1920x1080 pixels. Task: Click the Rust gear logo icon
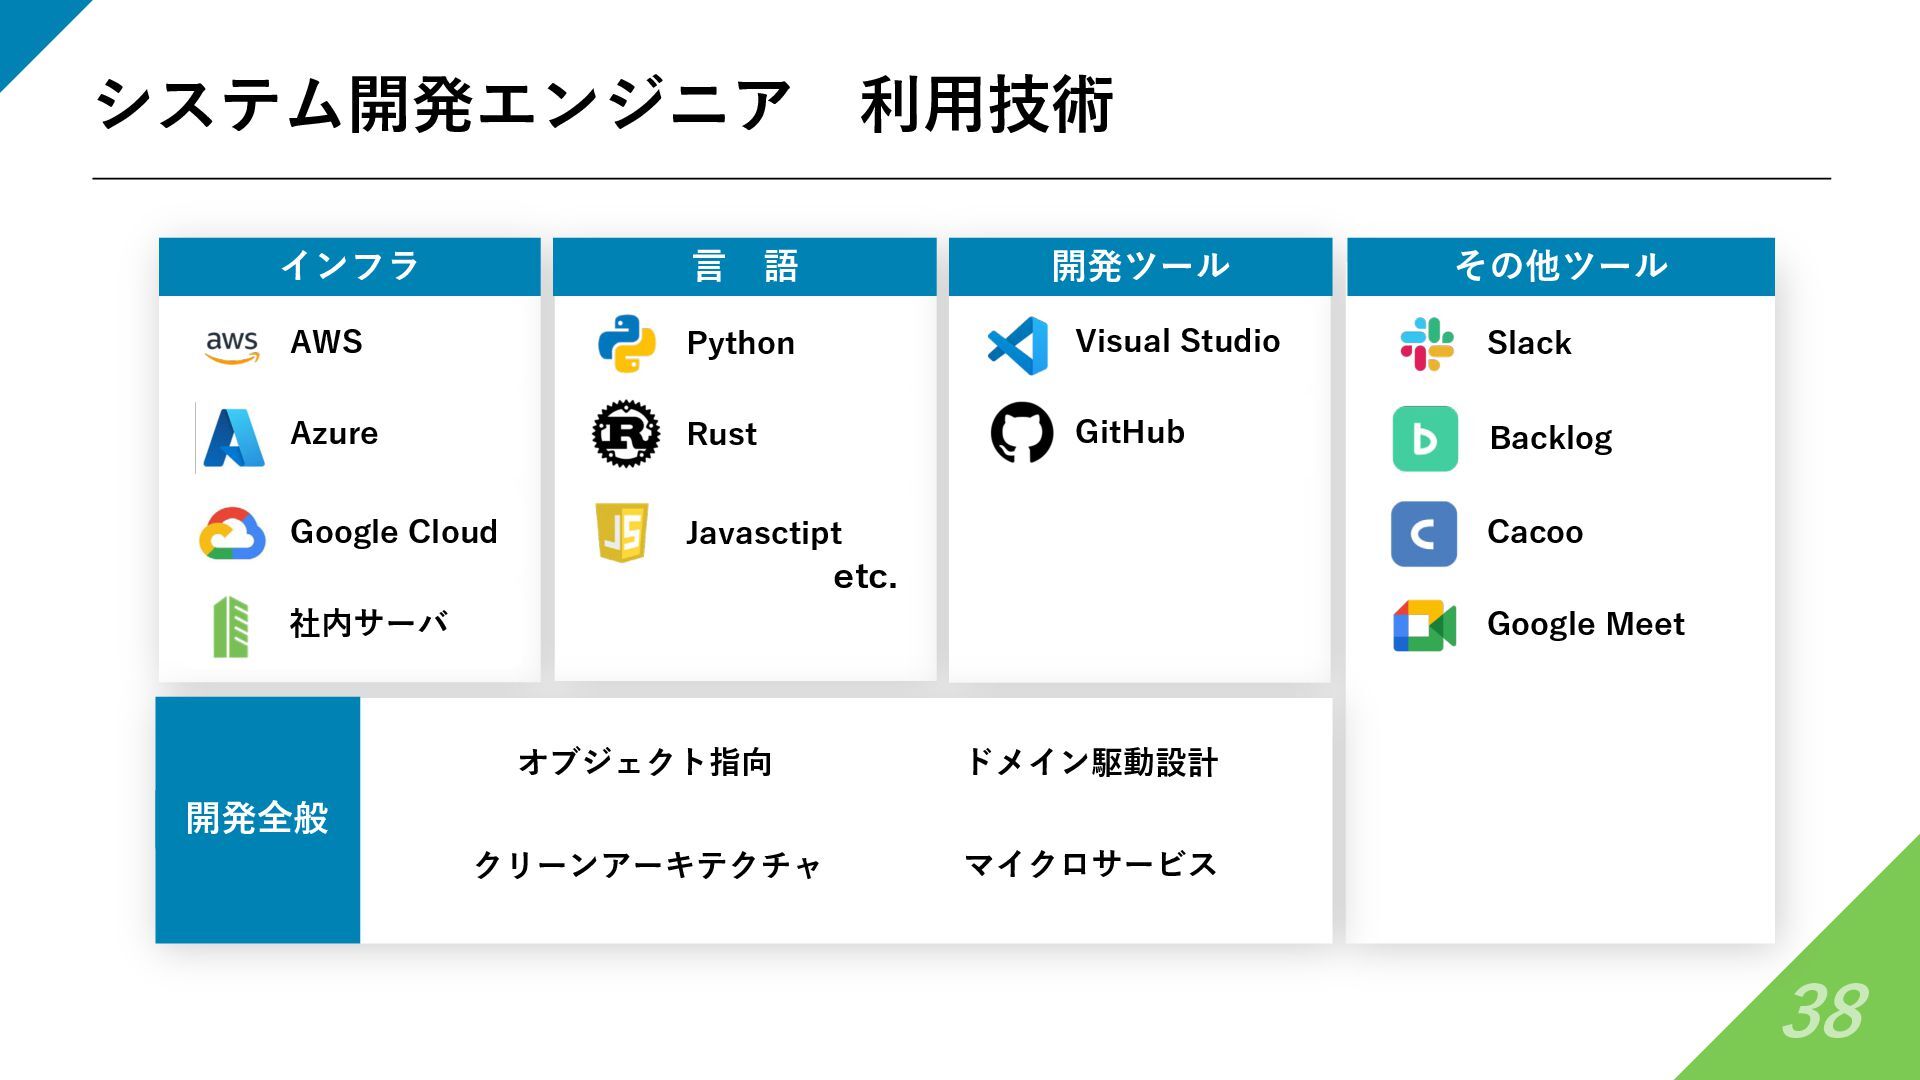point(626,434)
